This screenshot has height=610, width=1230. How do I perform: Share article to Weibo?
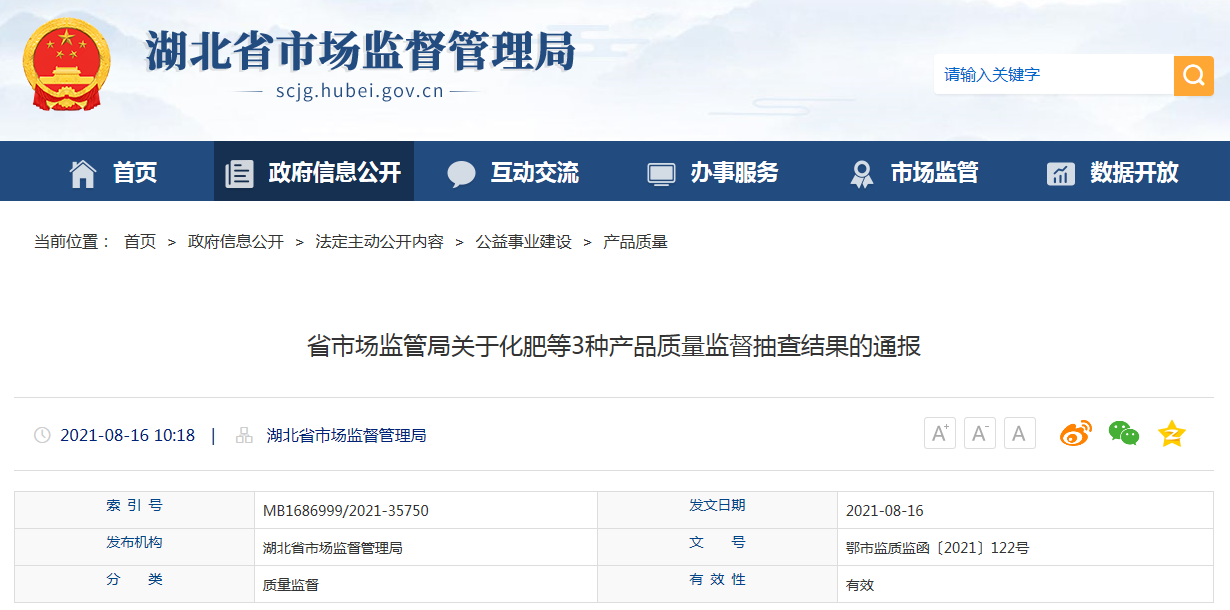[1076, 434]
